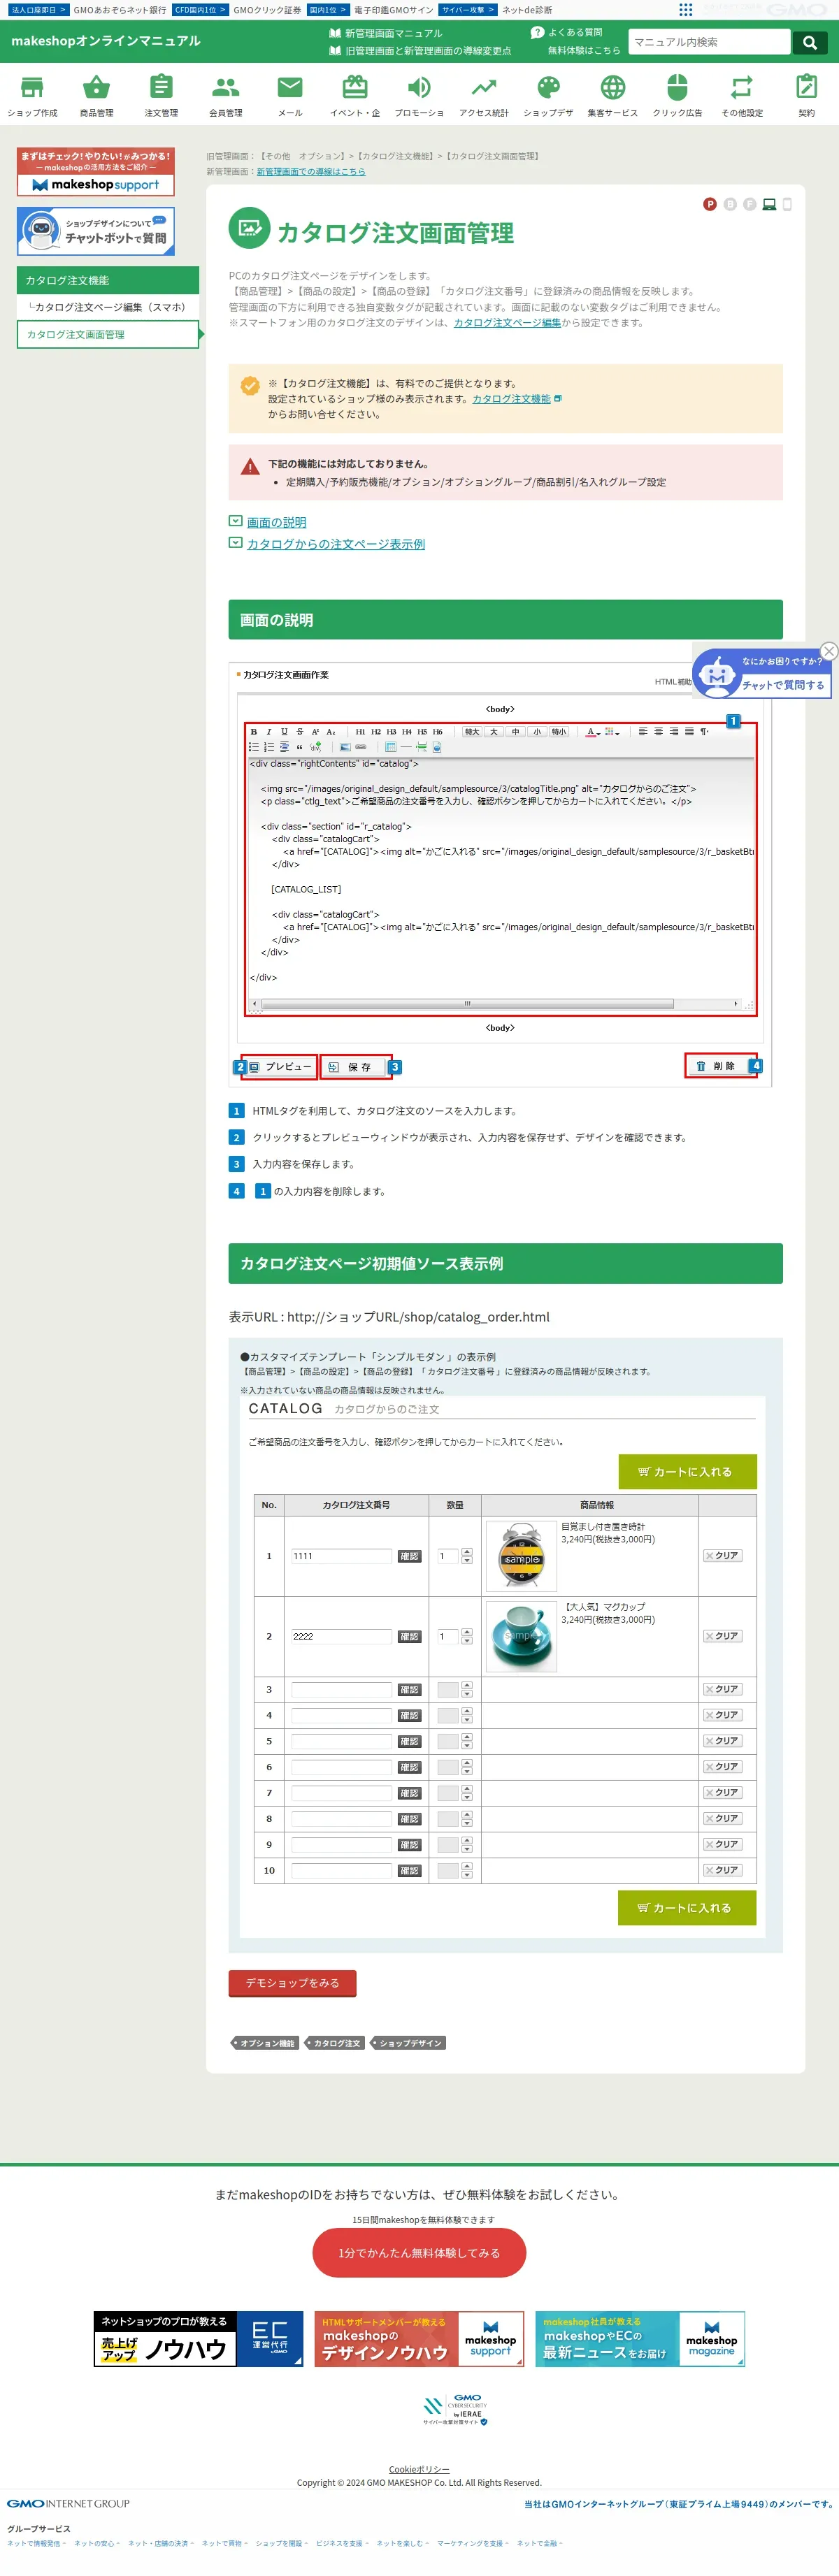The image size is (839, 2576).
Task: Expand ネット・店舗の決済 footer dropdown
Action: point(160,2543)
